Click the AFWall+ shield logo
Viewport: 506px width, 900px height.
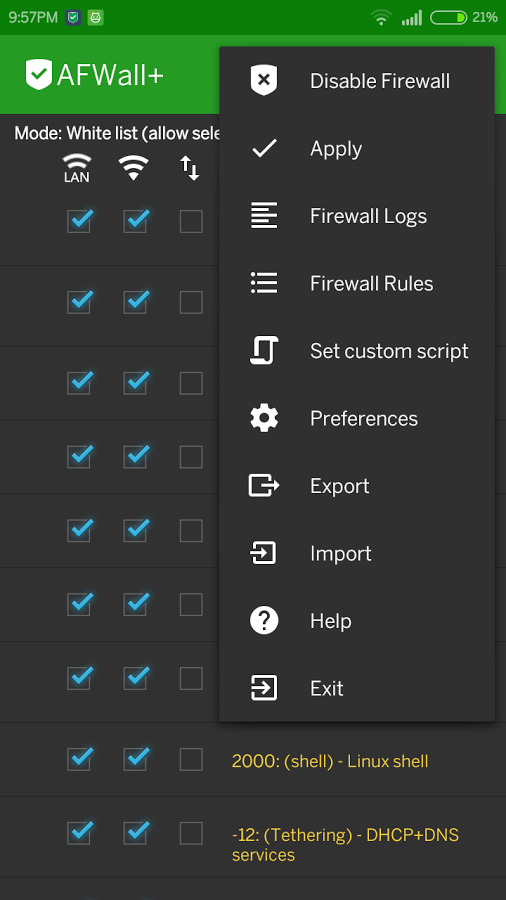[x=39, y=75]
